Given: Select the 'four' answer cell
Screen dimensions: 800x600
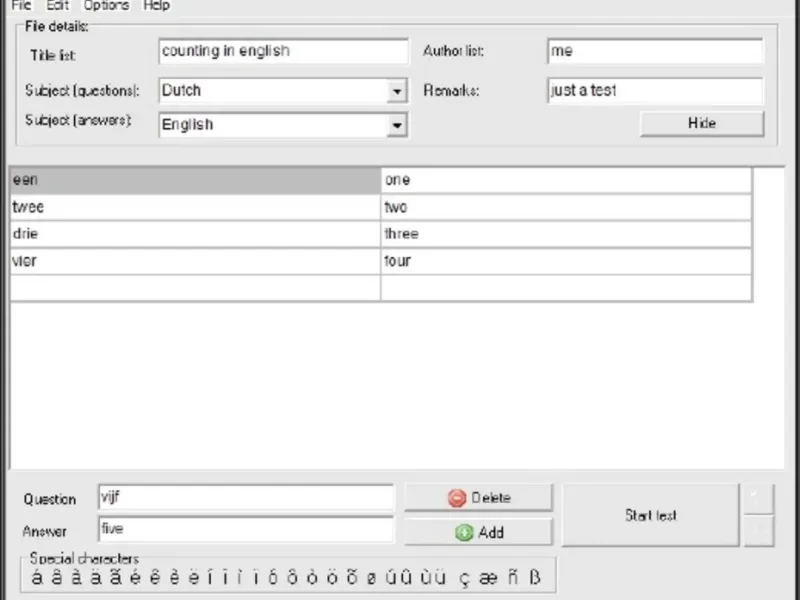Looking at the screenshot, I should click(x=566, y=261).
